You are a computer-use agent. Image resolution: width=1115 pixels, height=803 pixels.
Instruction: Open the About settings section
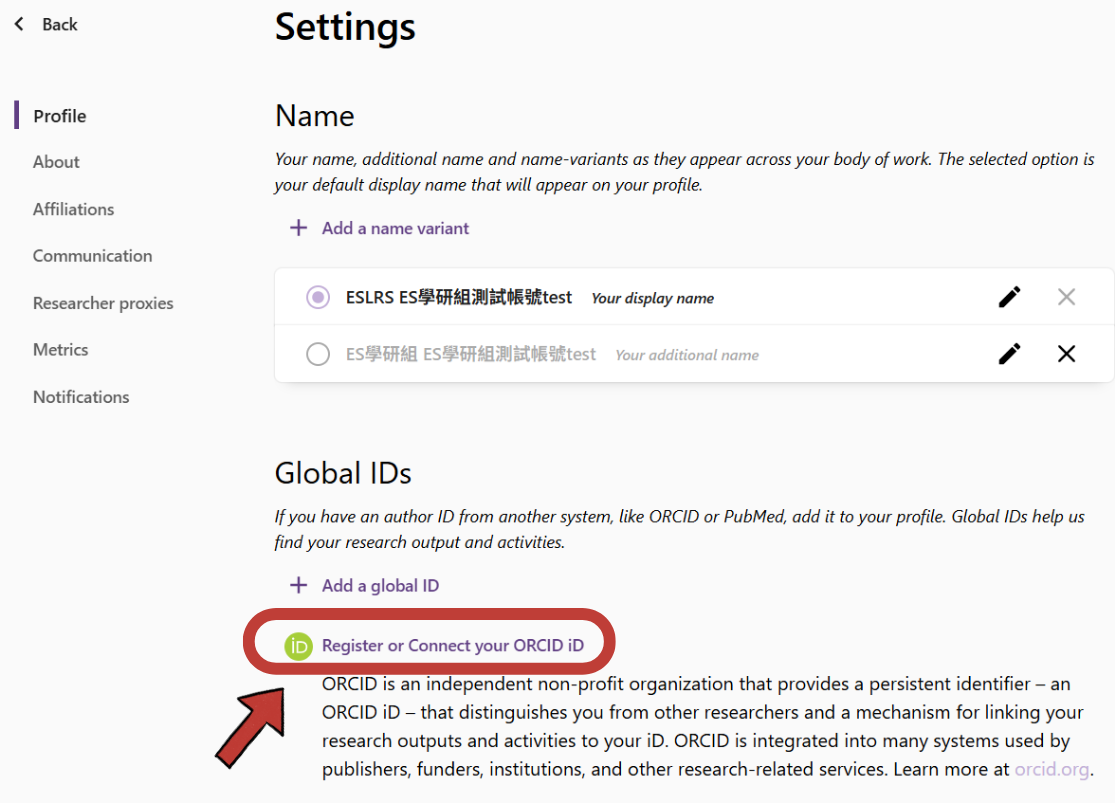(56, 162)
